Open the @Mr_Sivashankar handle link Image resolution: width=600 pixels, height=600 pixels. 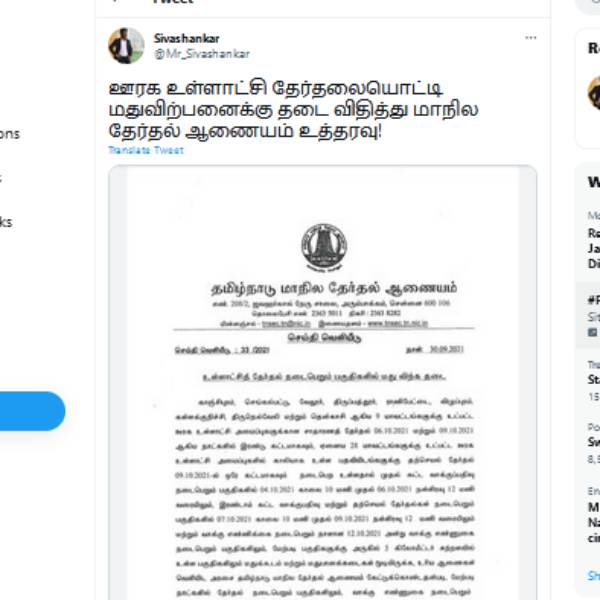pos(202,54)
